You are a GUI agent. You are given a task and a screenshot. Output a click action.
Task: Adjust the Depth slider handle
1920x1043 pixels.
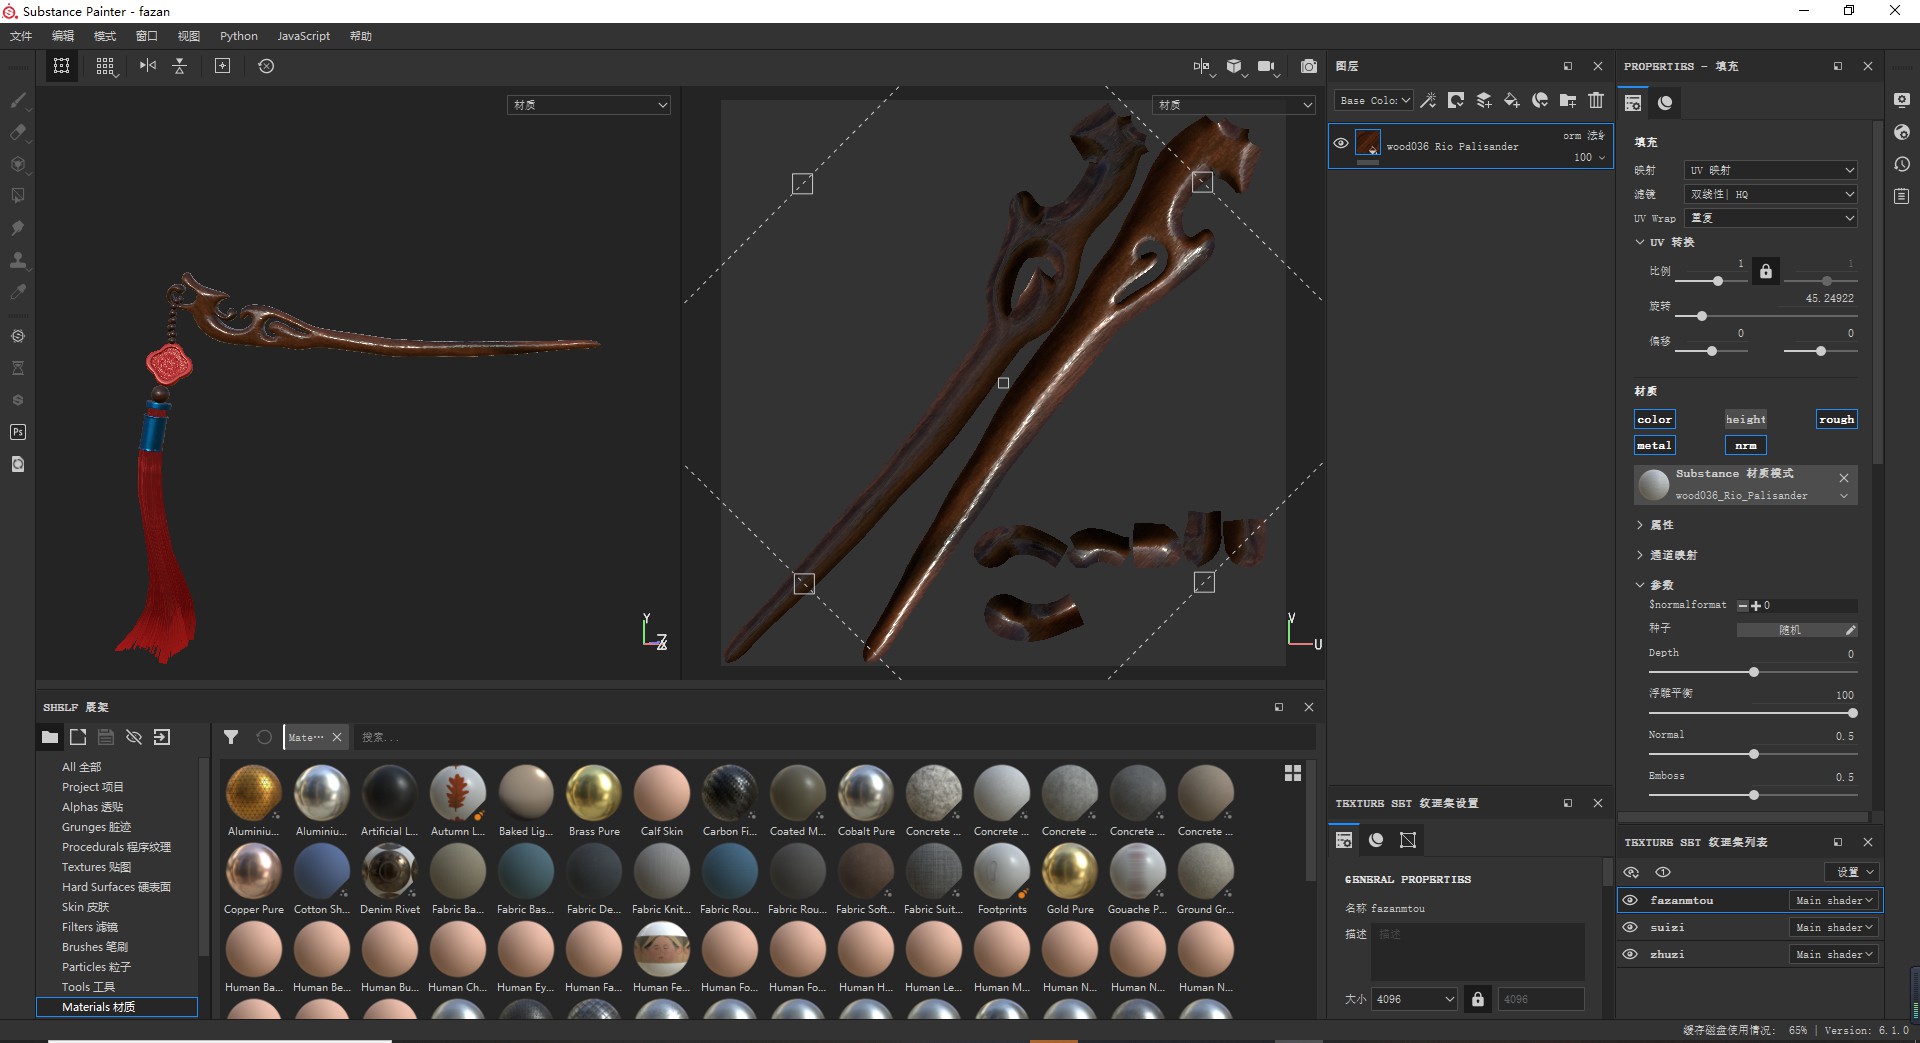(1754, 672)
